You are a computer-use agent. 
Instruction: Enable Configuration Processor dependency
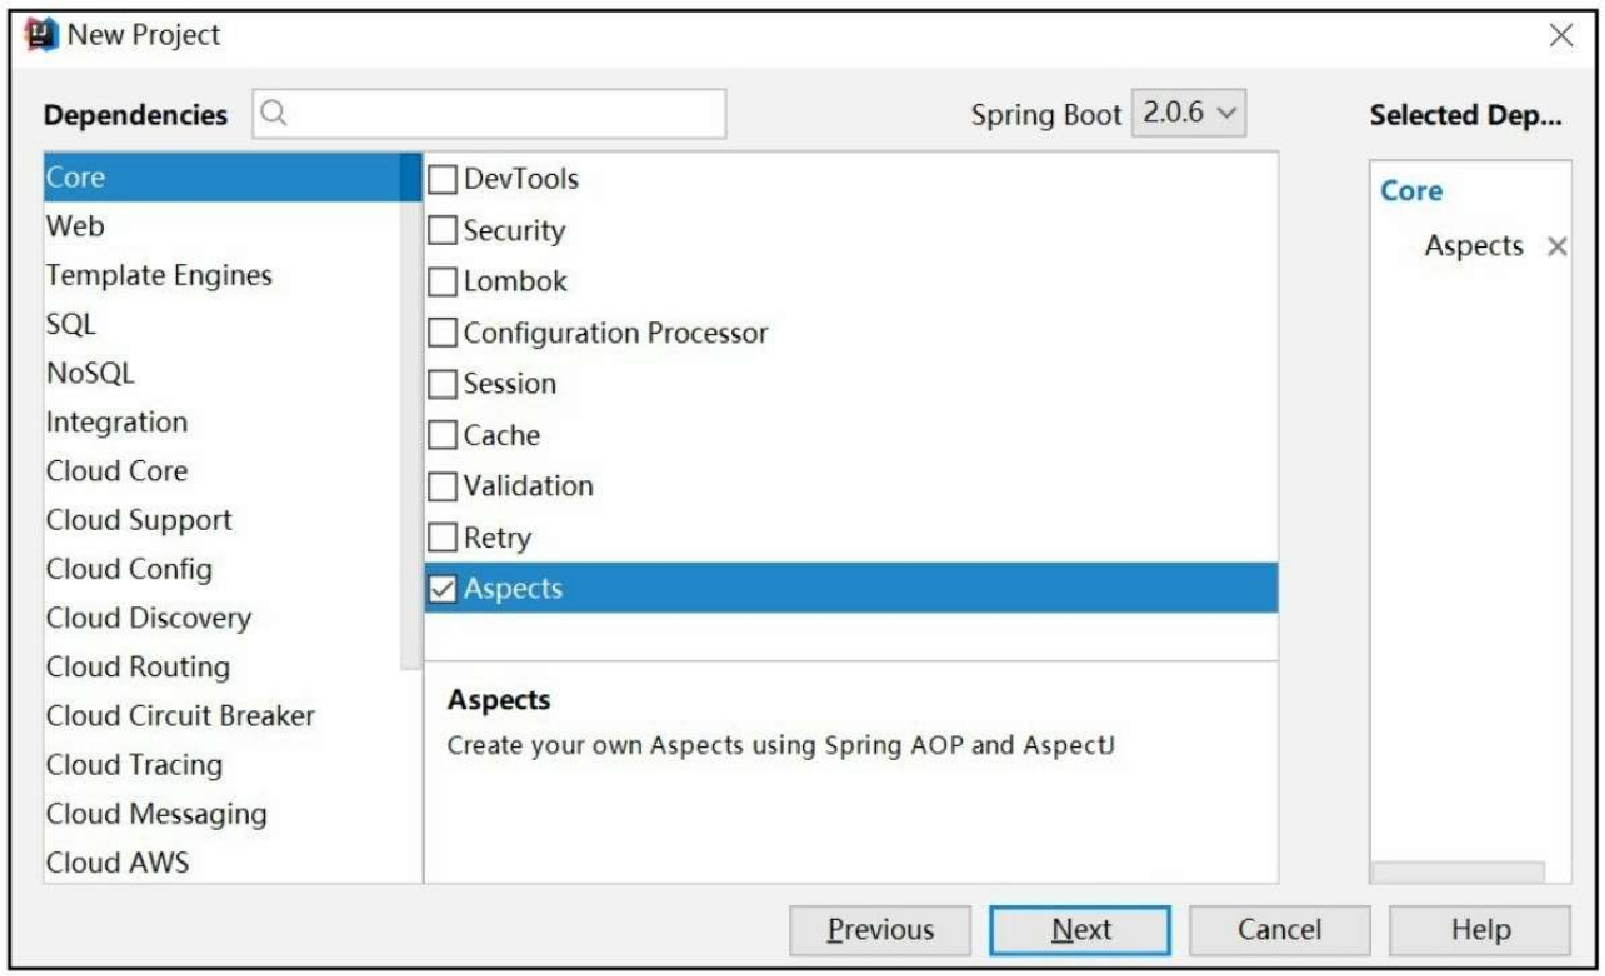pos(442,333)
